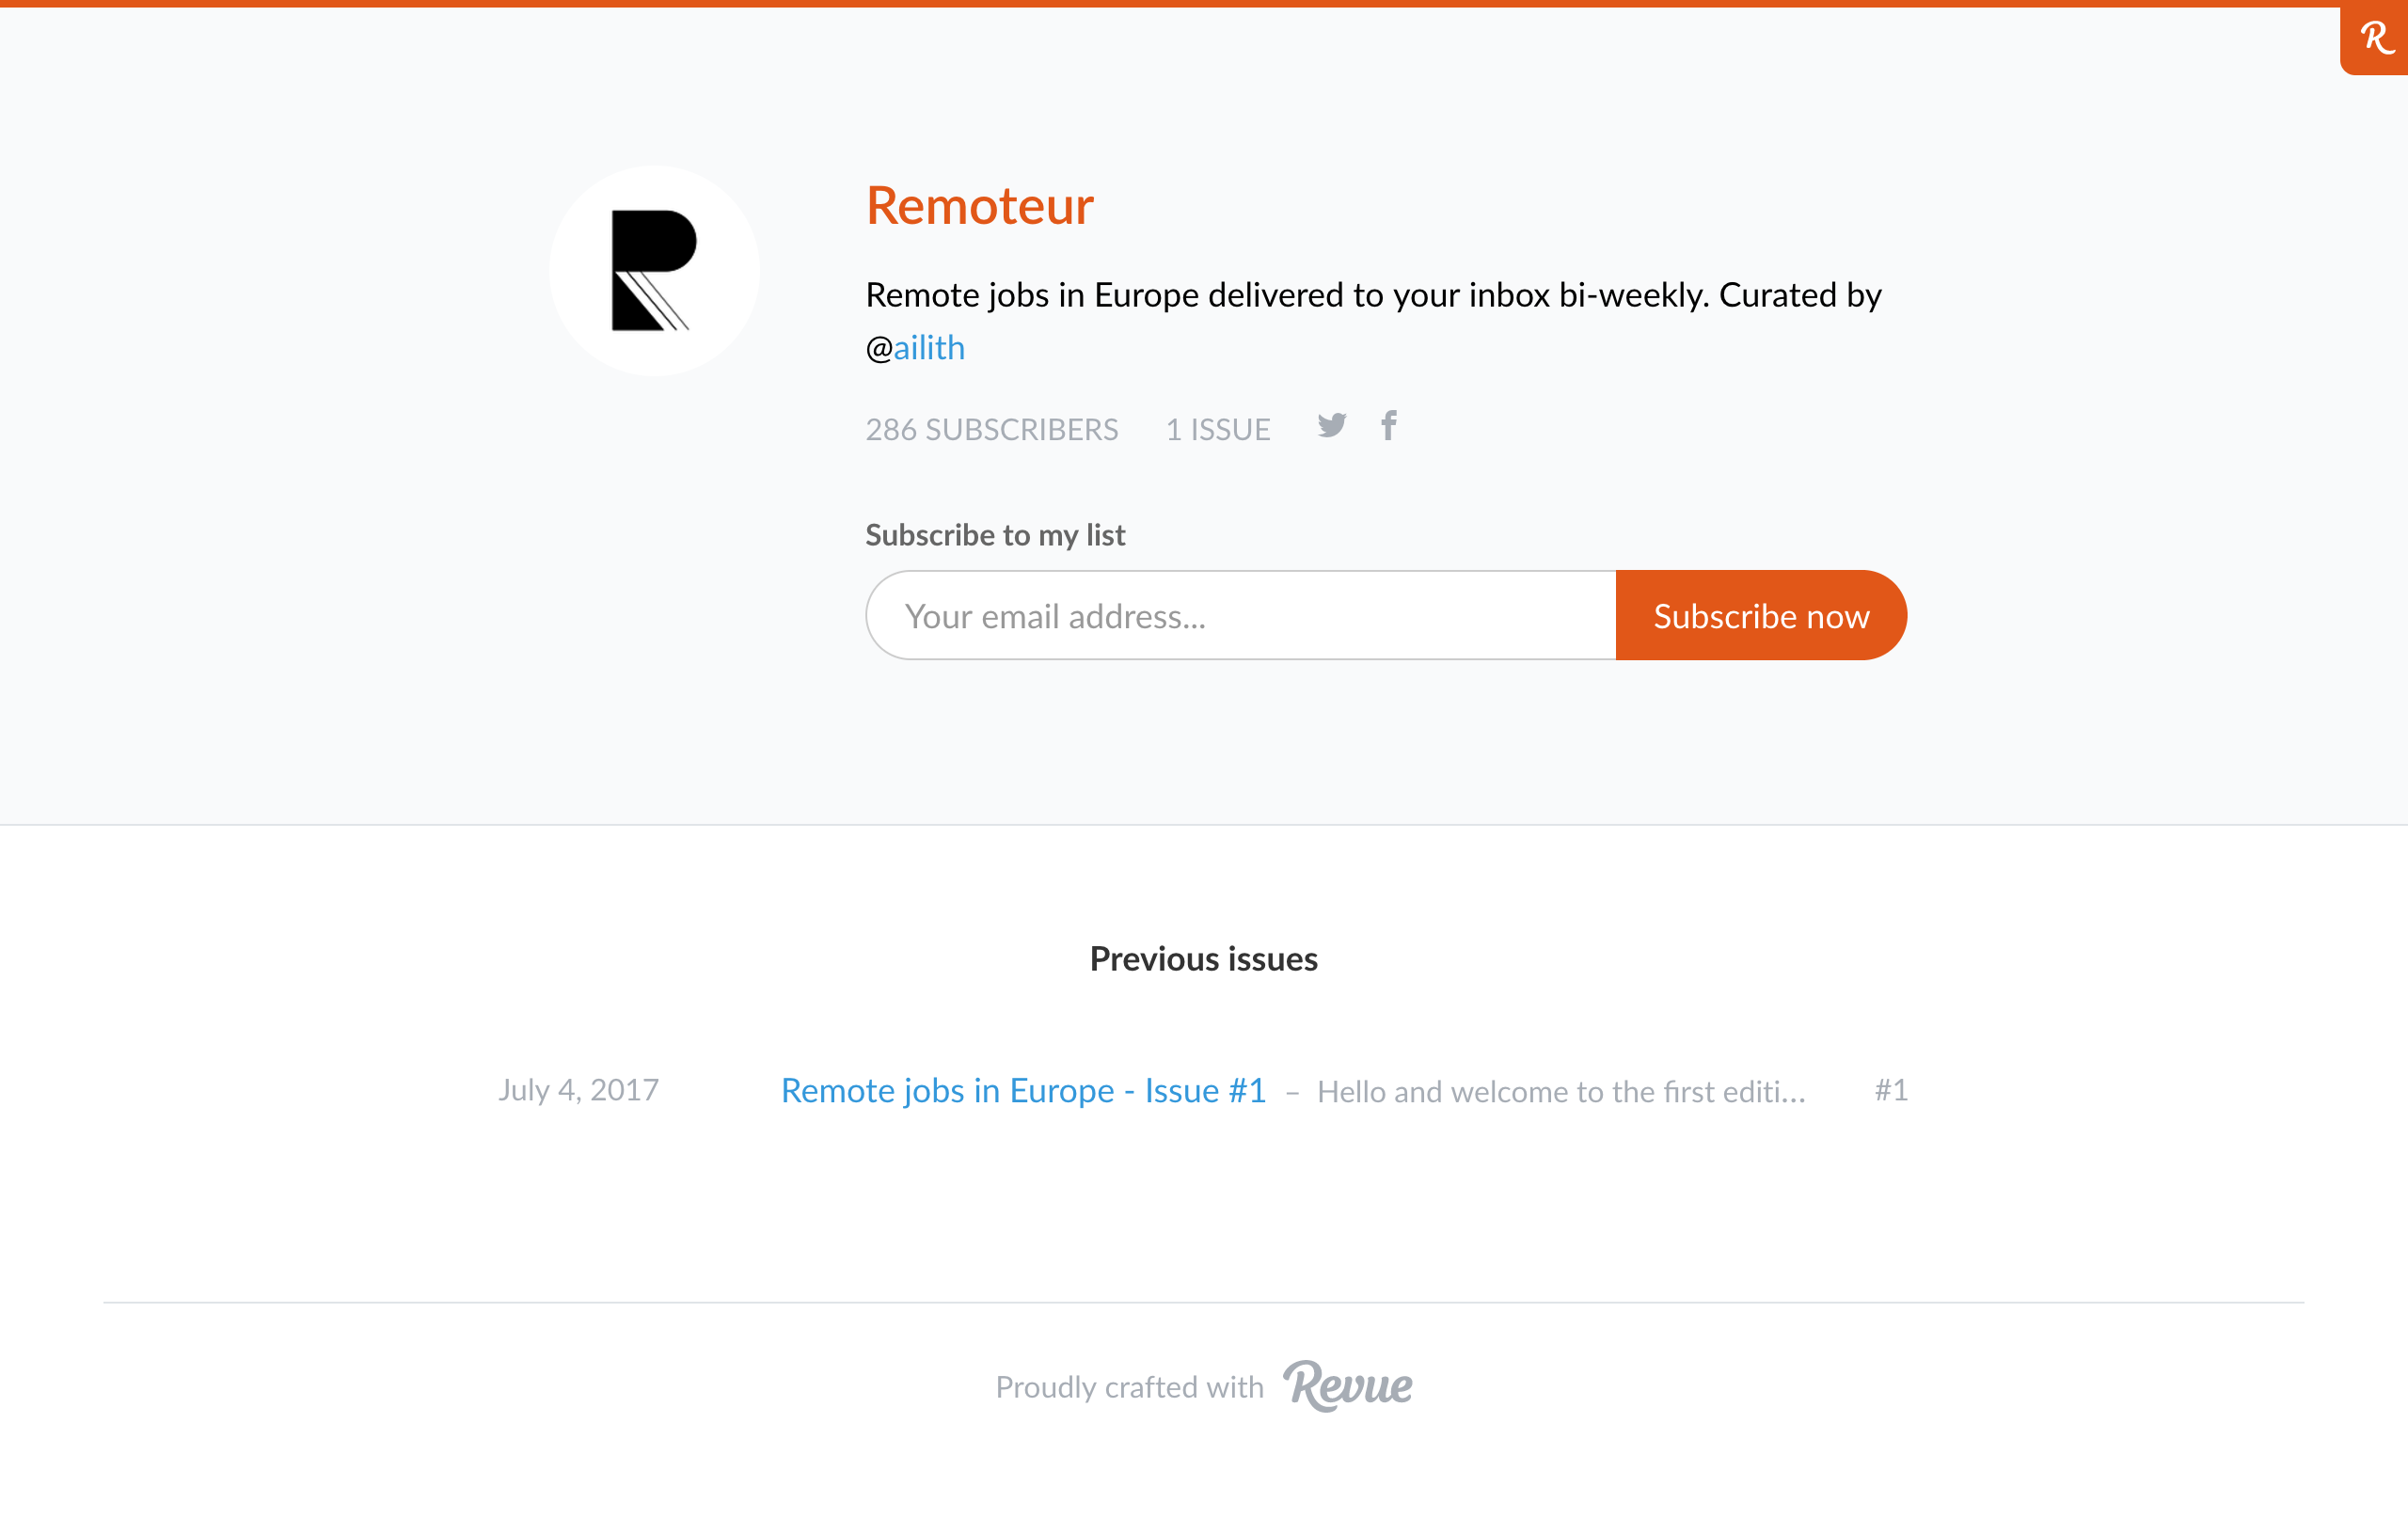
Task: Focus the Your email address field
Action: (x=1240, y=616)
